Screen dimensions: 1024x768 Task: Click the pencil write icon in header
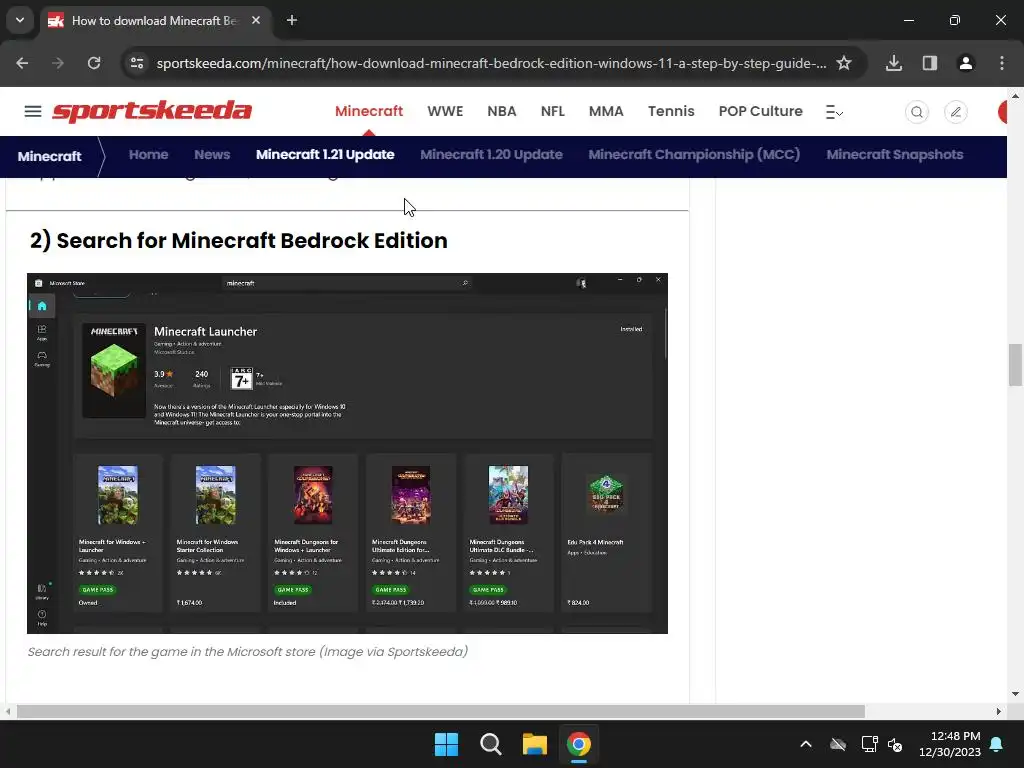tap(955, 112)
